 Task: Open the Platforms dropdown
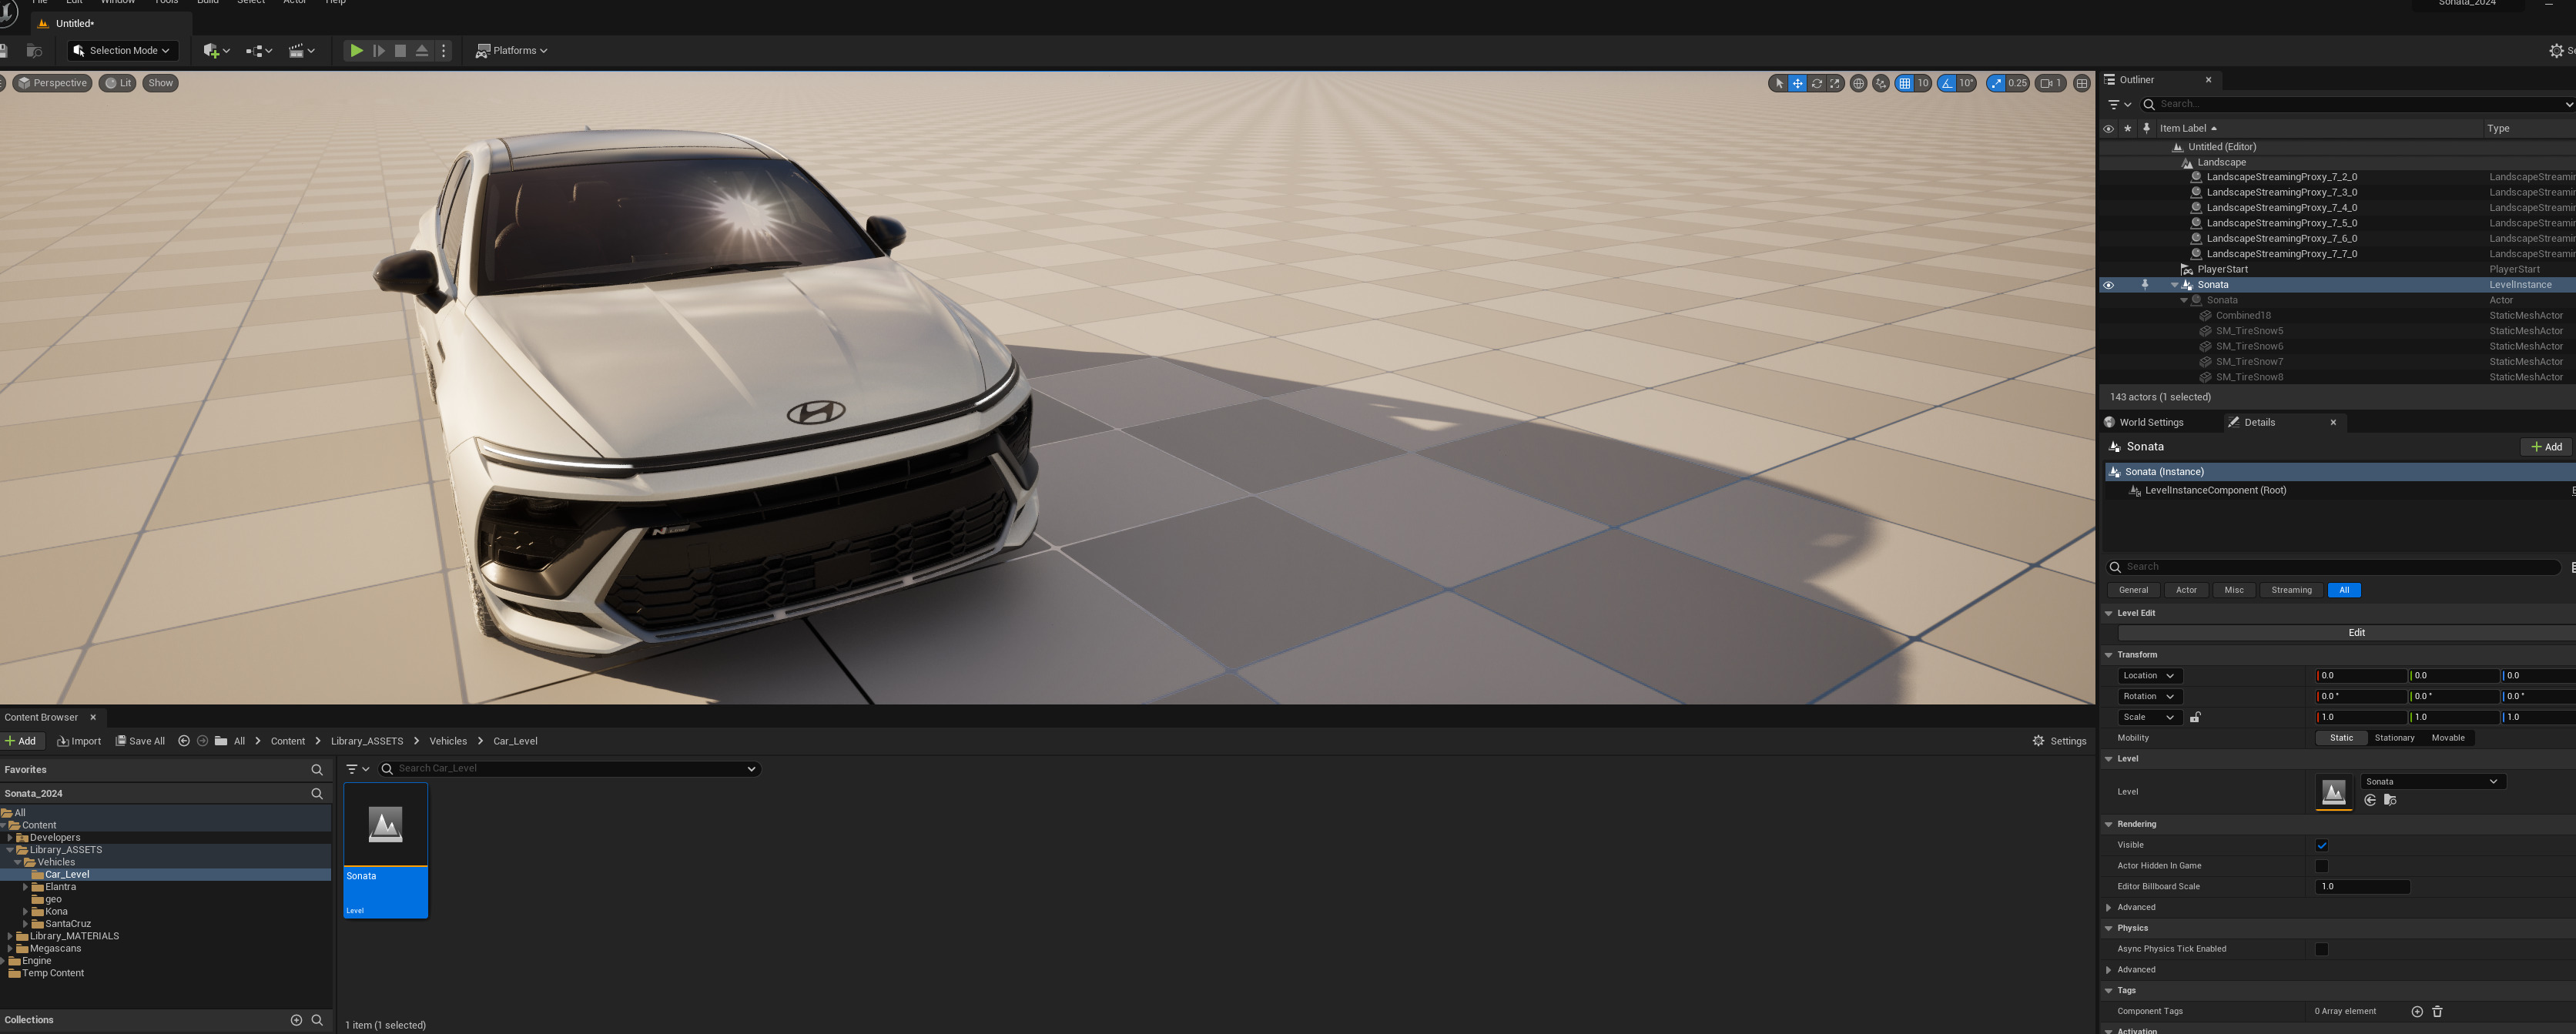coord(511,50)
